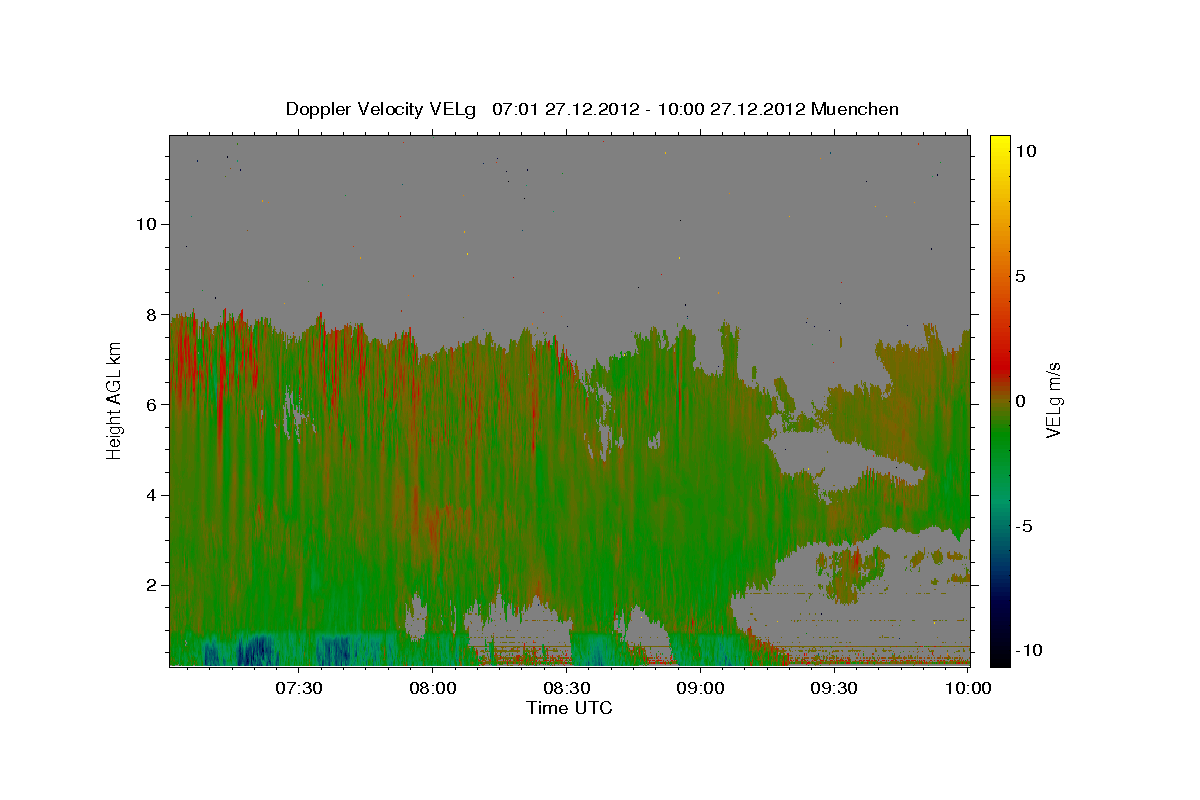Click colorbar label '-5'
1200x800 pixels.
click(1024, 526)
